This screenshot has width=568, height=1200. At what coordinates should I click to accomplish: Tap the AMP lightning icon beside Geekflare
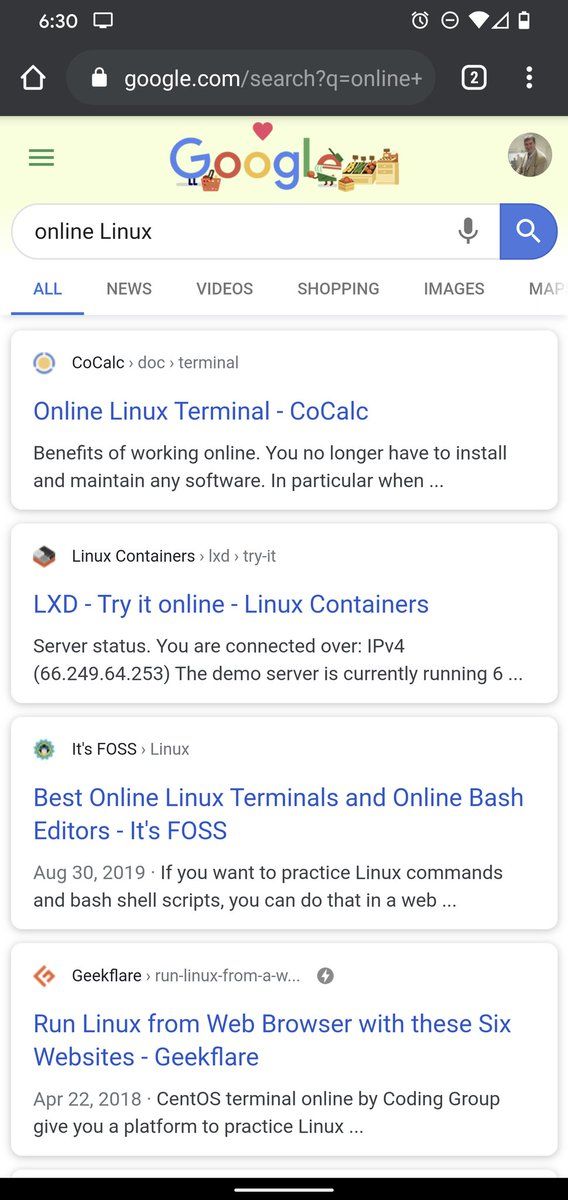click(x=325, y=976)
